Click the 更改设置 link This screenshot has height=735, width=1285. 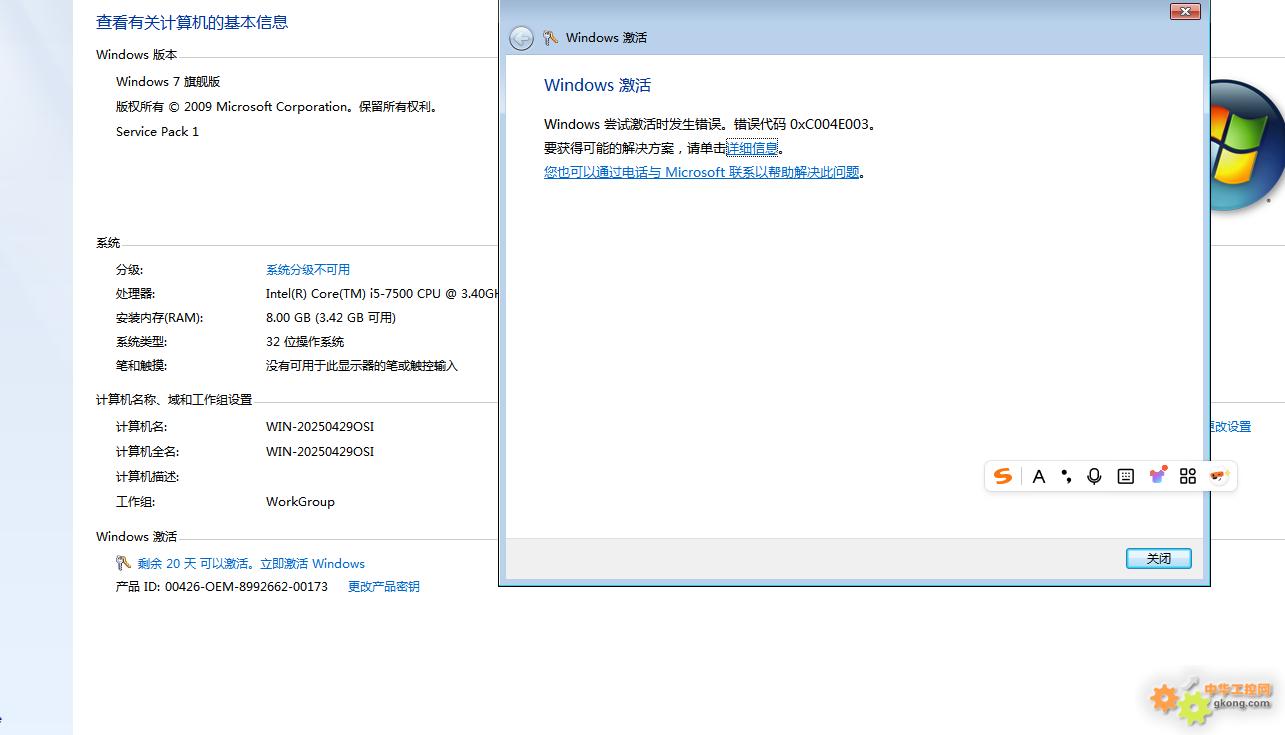point(1231,427)
